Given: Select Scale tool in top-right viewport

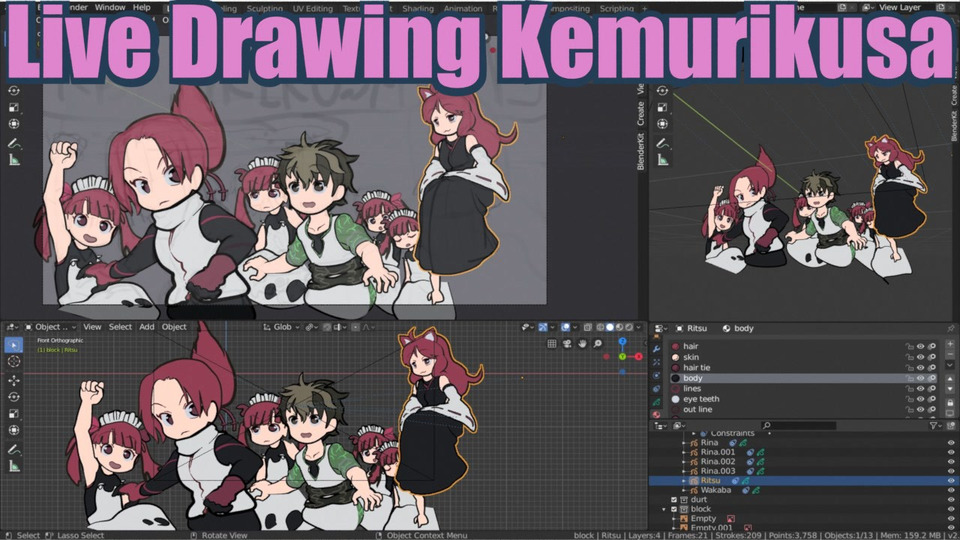Looking at the screenshot, I should point(662,107).
